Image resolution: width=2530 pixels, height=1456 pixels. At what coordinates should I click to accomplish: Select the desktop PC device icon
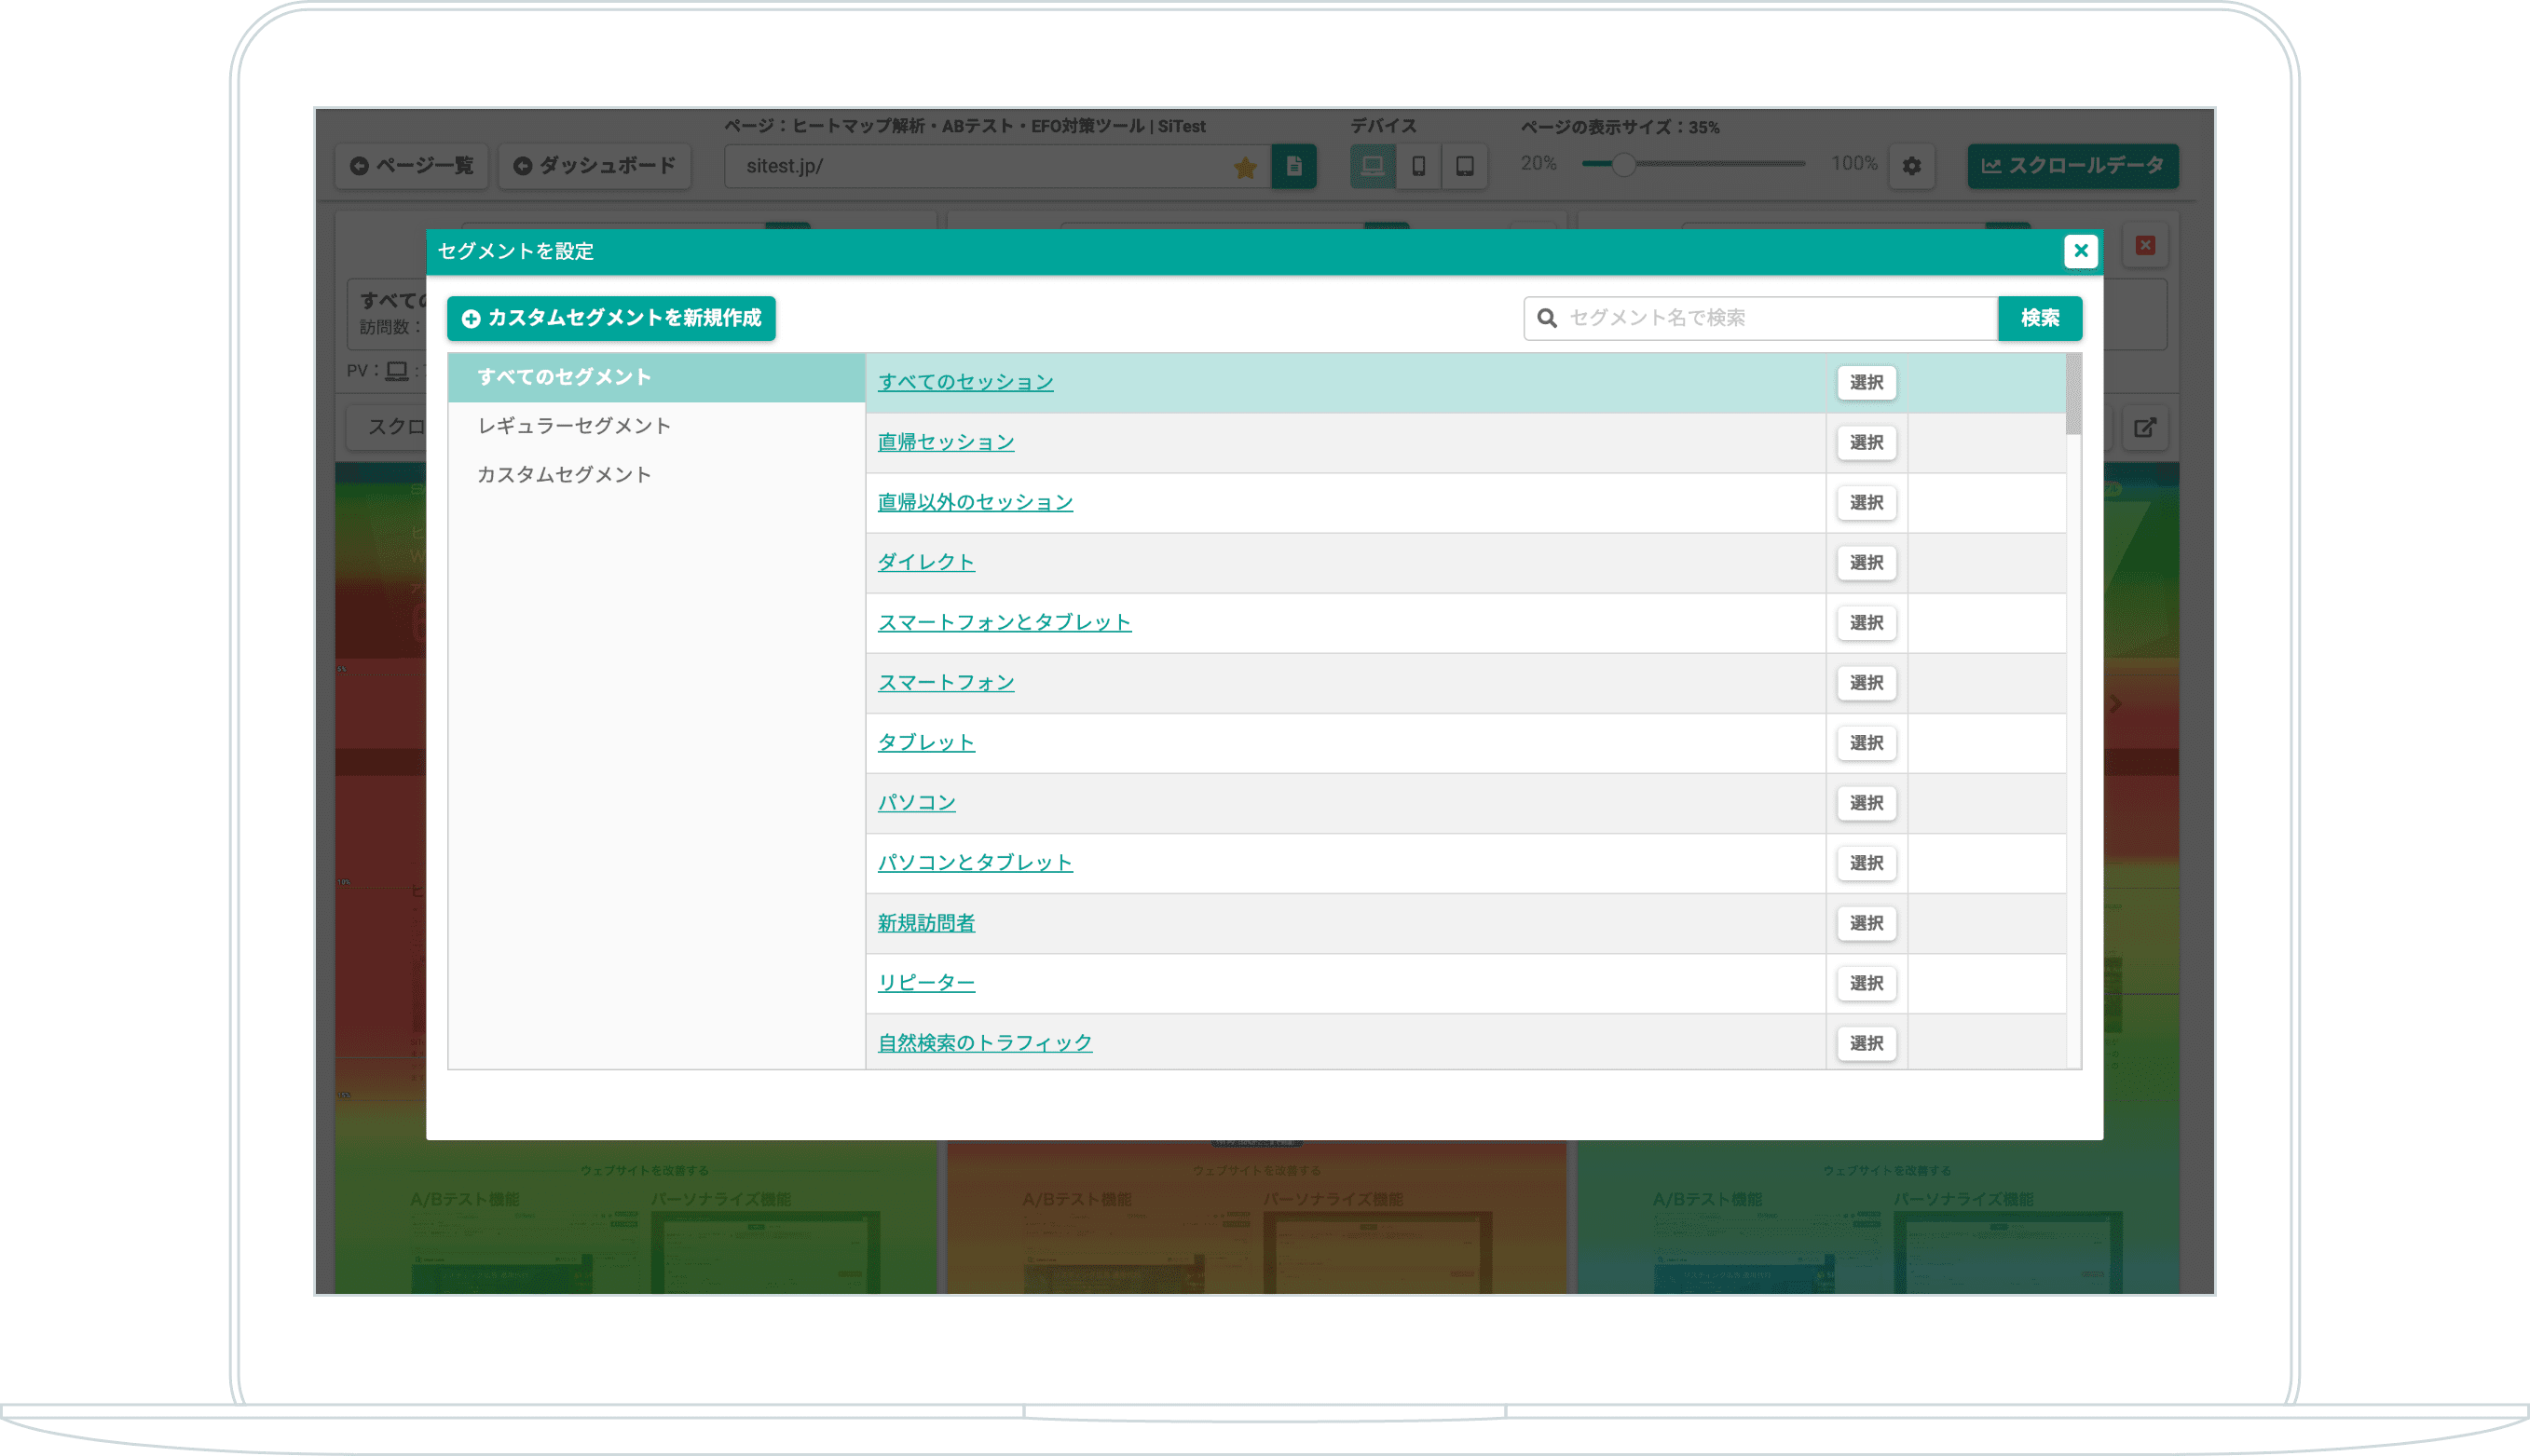[x=1372, y=166]
